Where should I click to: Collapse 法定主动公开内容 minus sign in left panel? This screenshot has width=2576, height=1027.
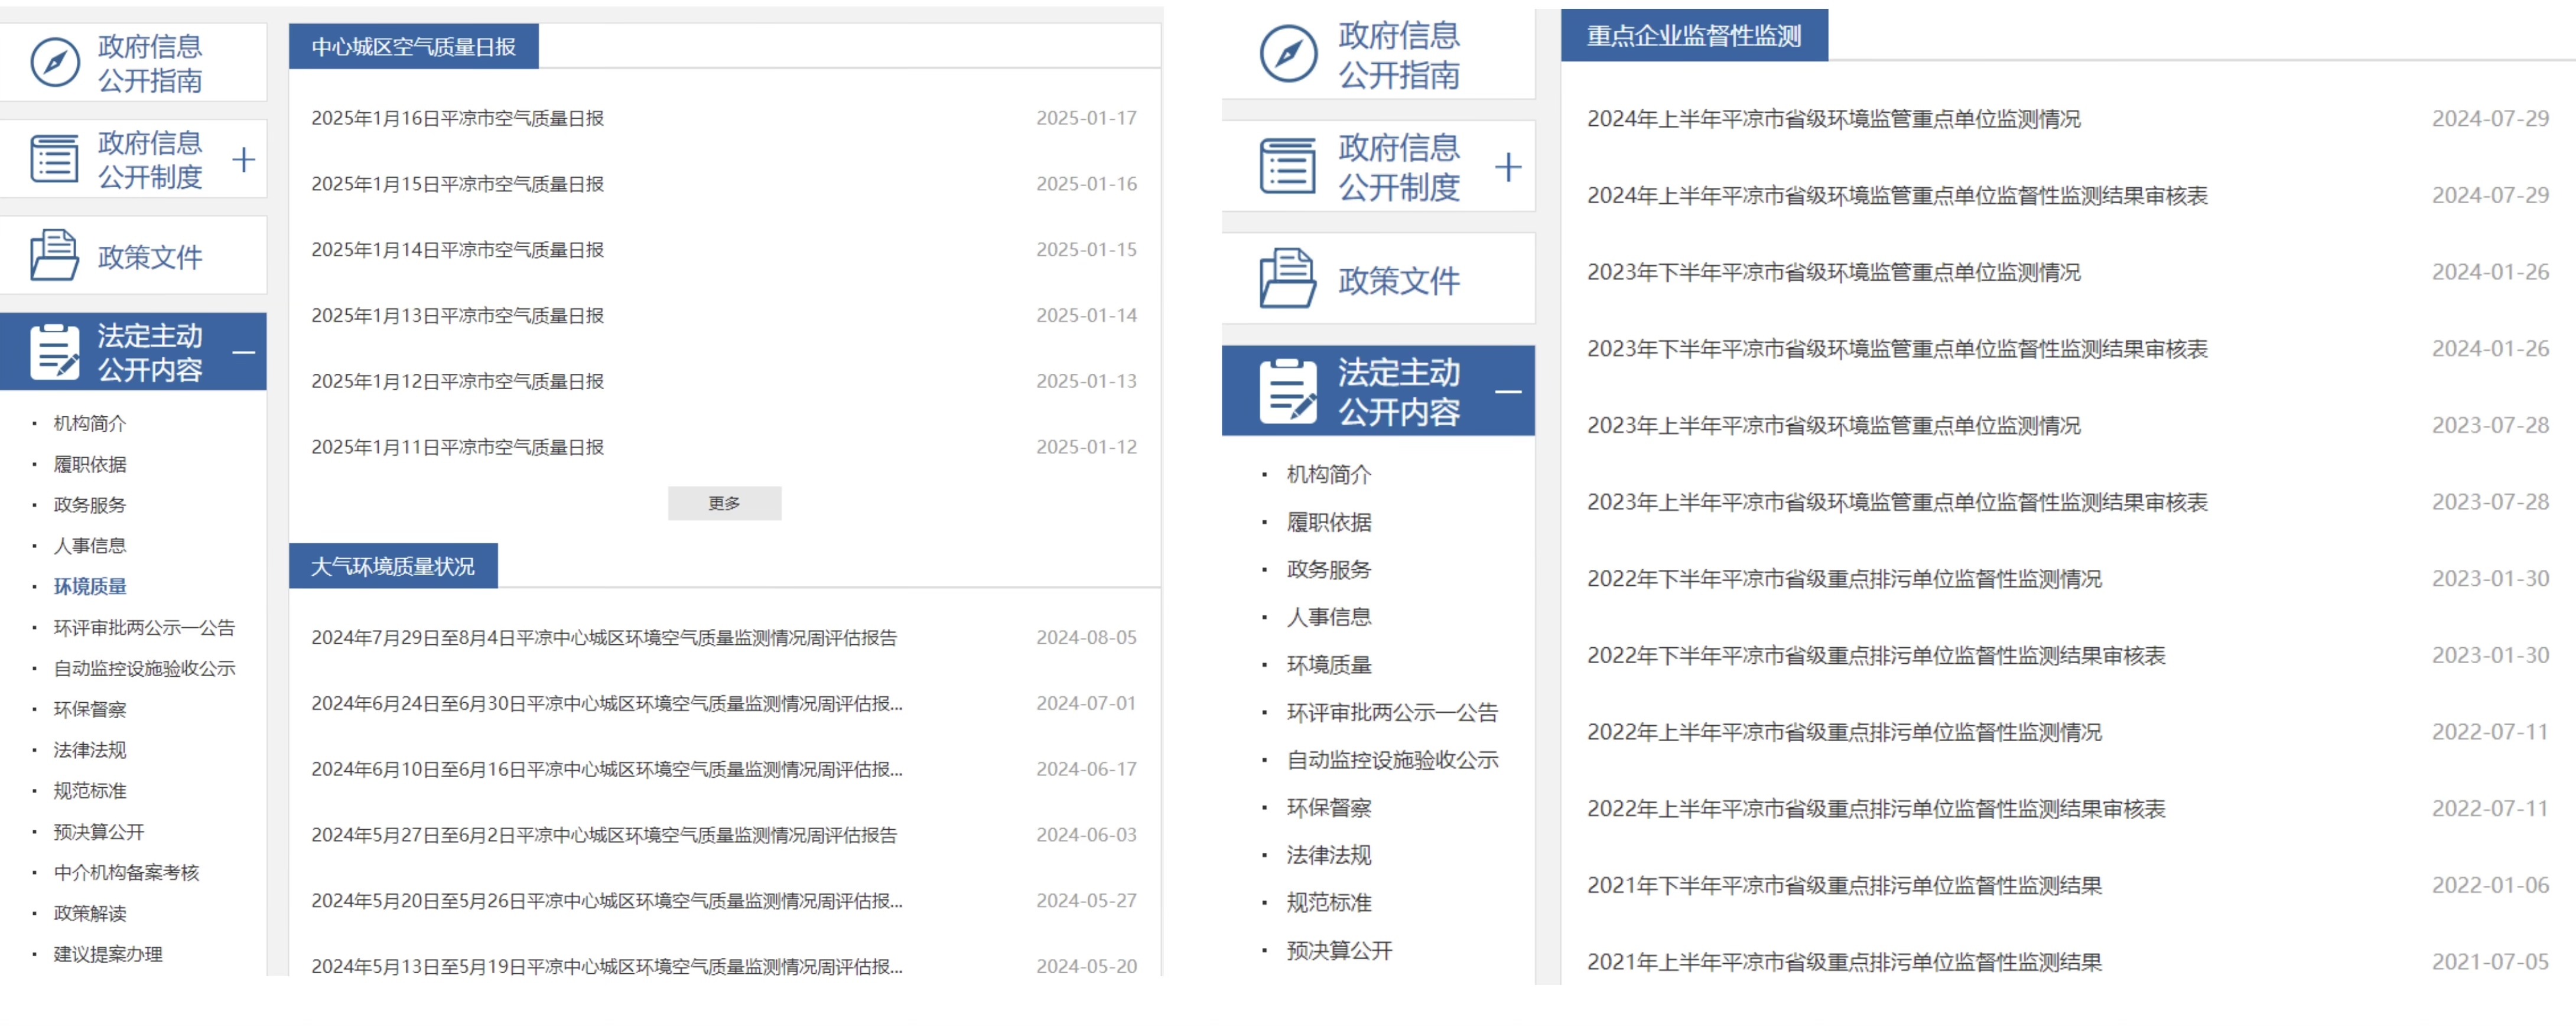click(243, 352)
